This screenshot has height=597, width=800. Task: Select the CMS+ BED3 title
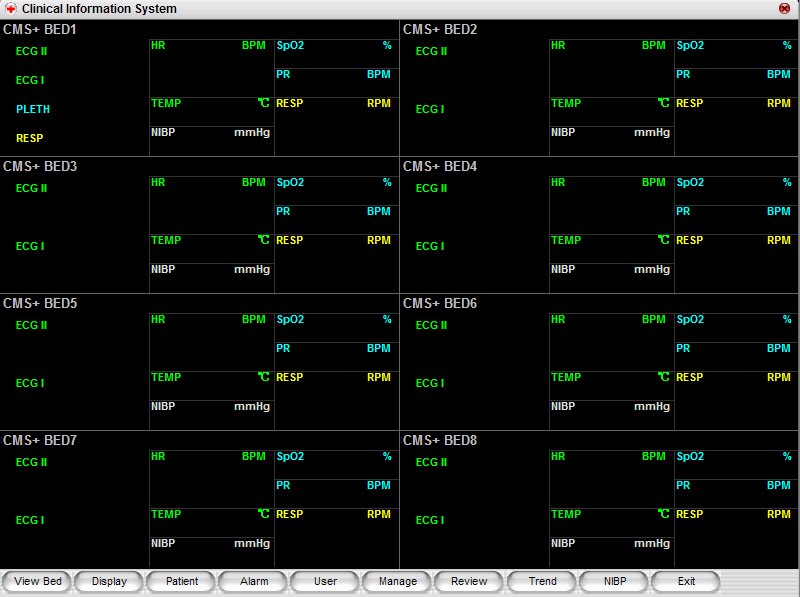pos(40,166)
